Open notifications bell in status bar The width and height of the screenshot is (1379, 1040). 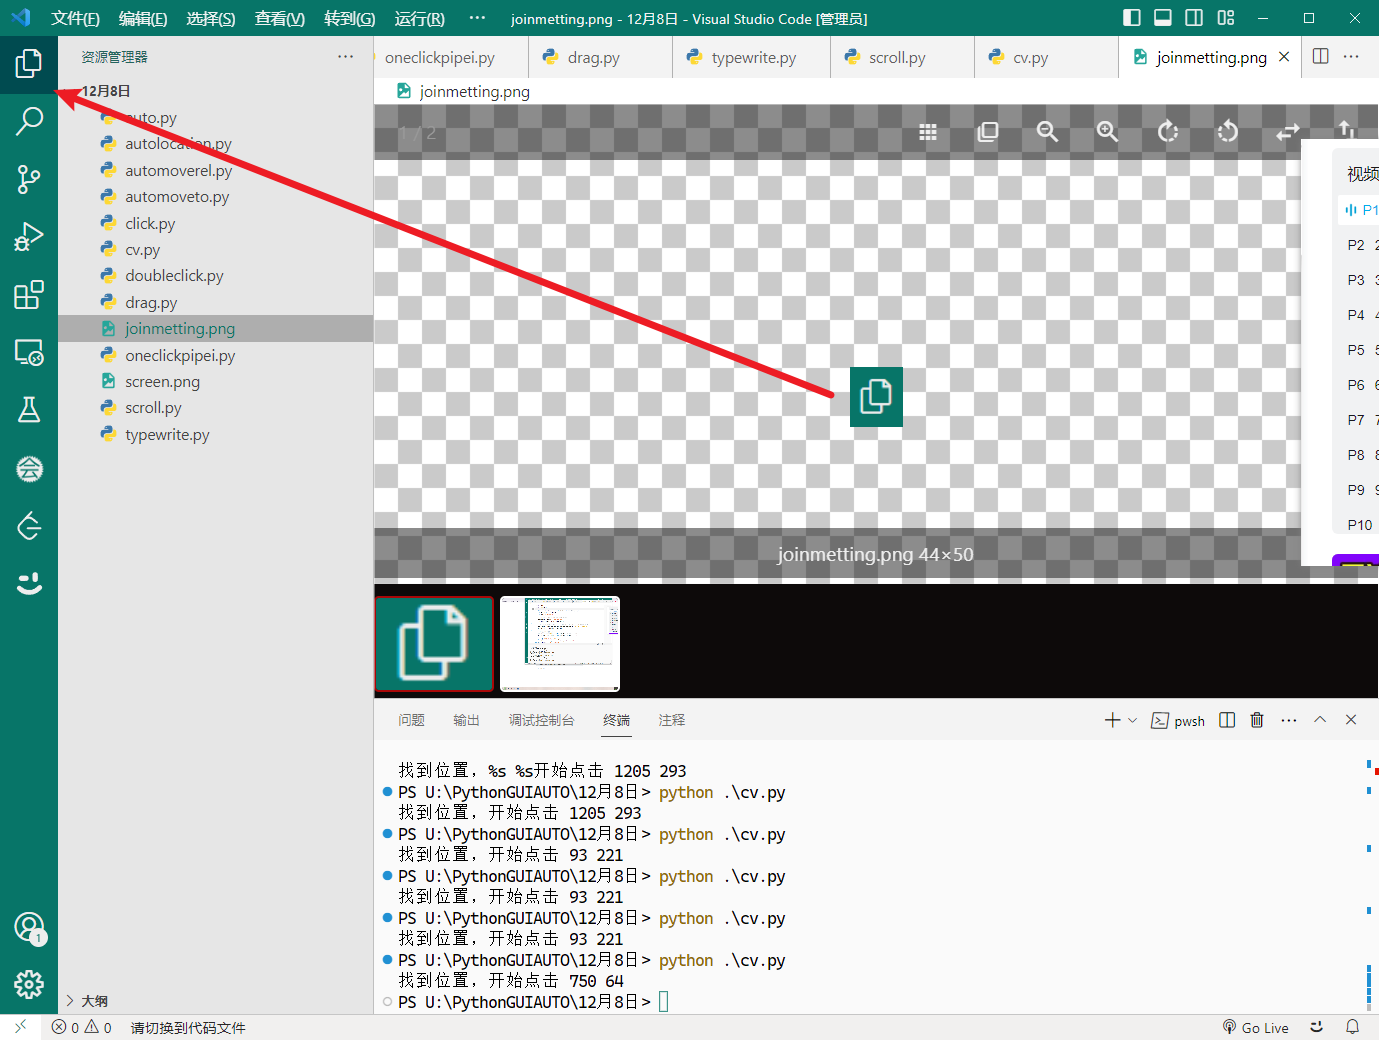point(1352,1027)
